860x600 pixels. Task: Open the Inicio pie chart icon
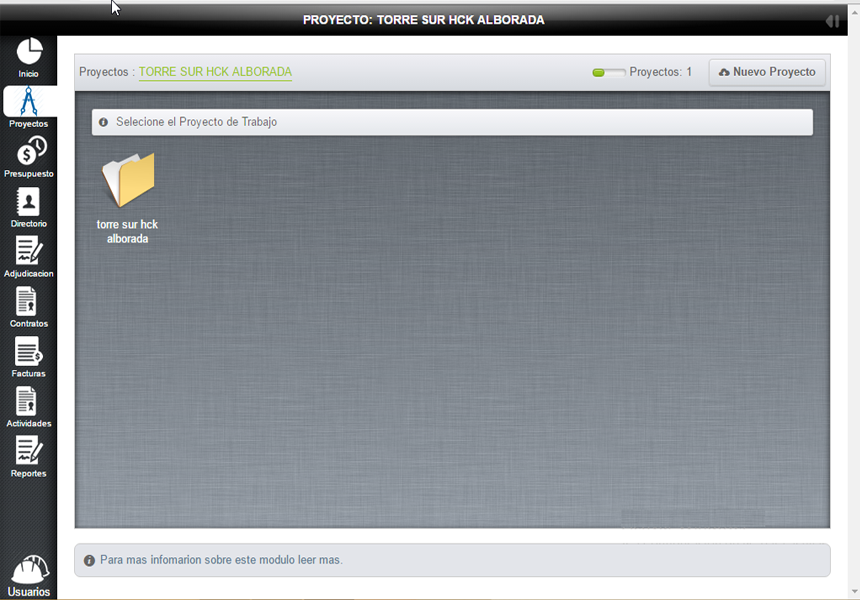click(29, 52)
